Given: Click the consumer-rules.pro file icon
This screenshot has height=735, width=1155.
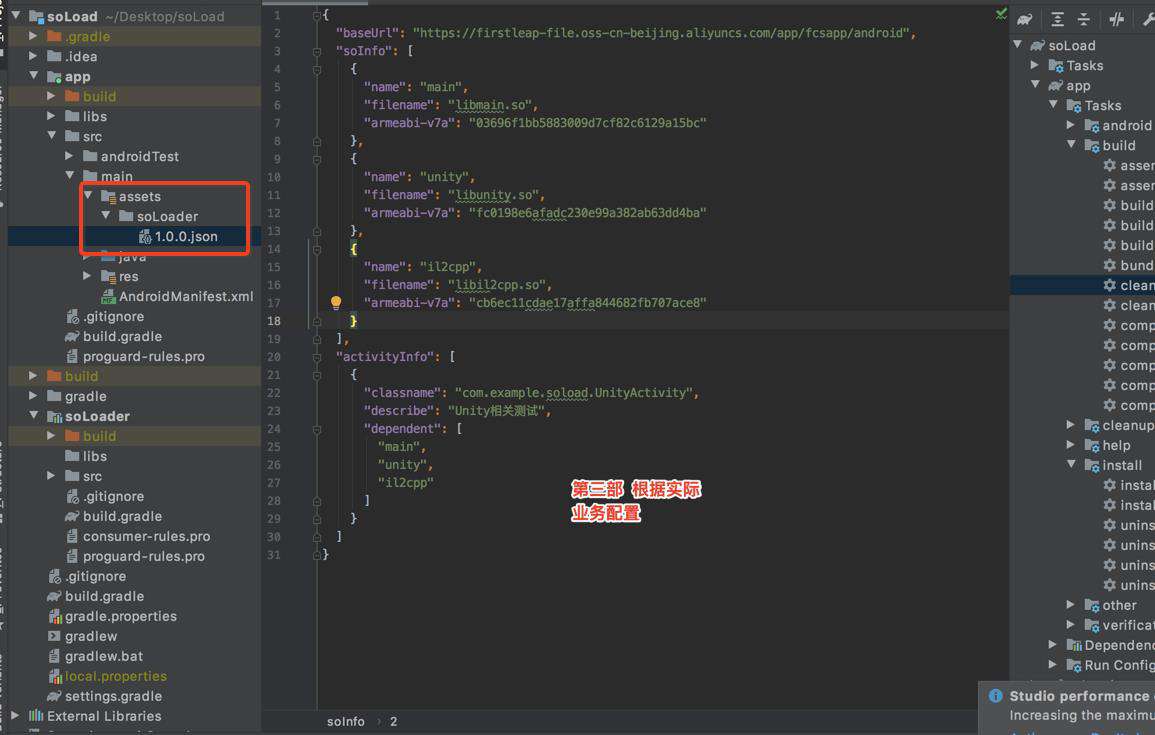Looking at the screenshot, I should [71, 536].
